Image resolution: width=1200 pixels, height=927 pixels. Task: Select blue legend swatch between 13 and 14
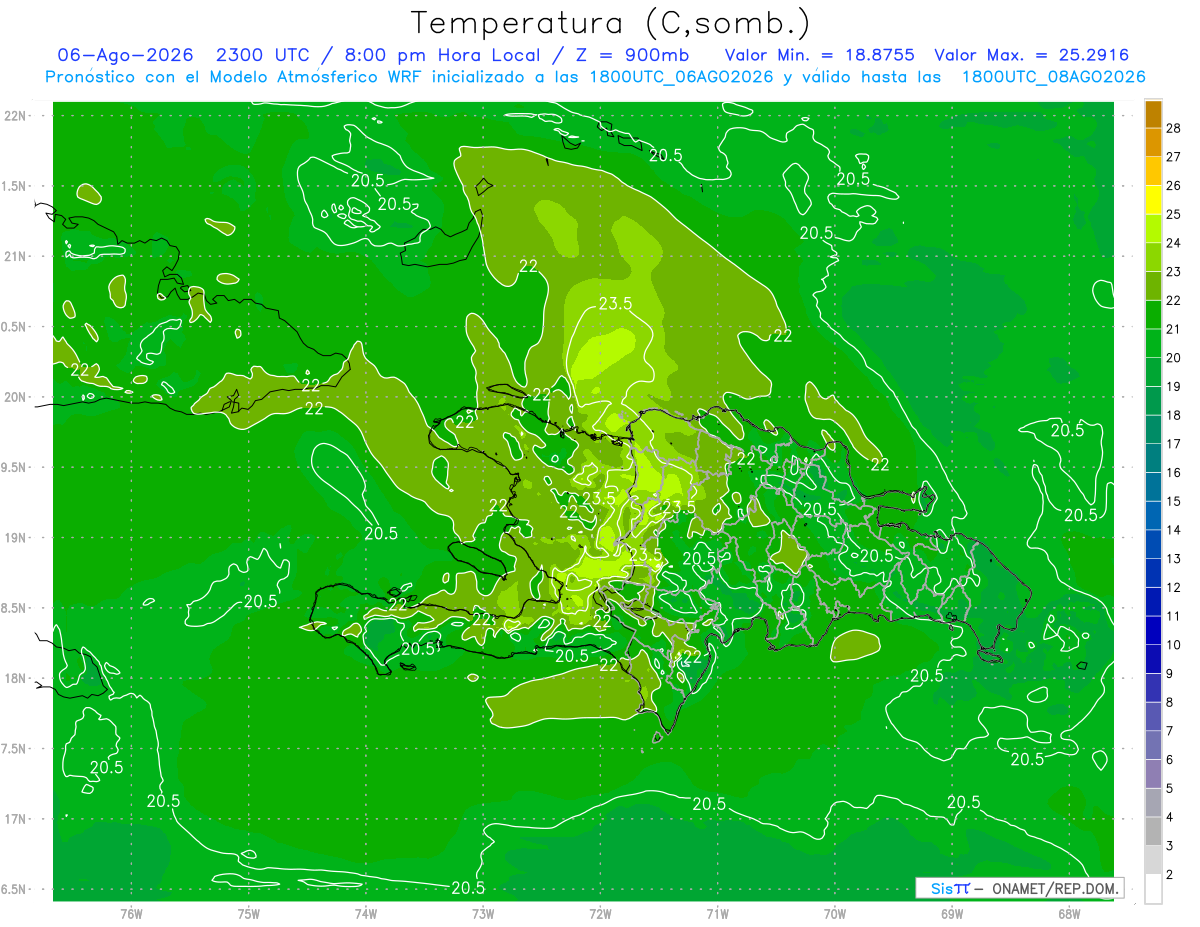pos(1153,544)
